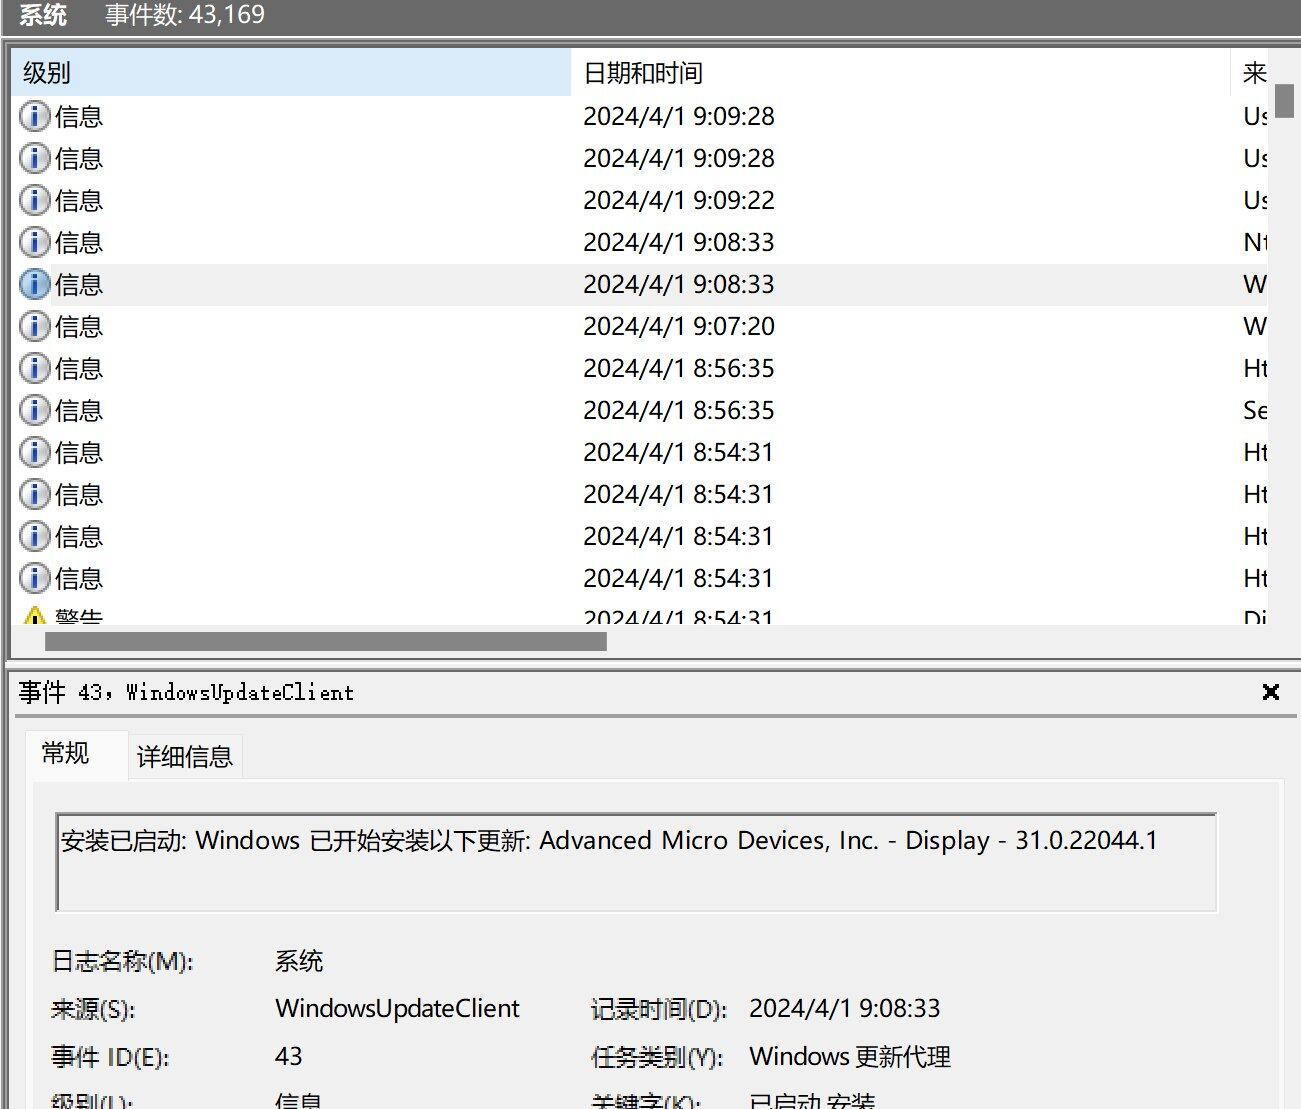Click 2024/4/1 8:56:35 in row with source Ht
The image size is (1301, 1109).
[679, 369]
